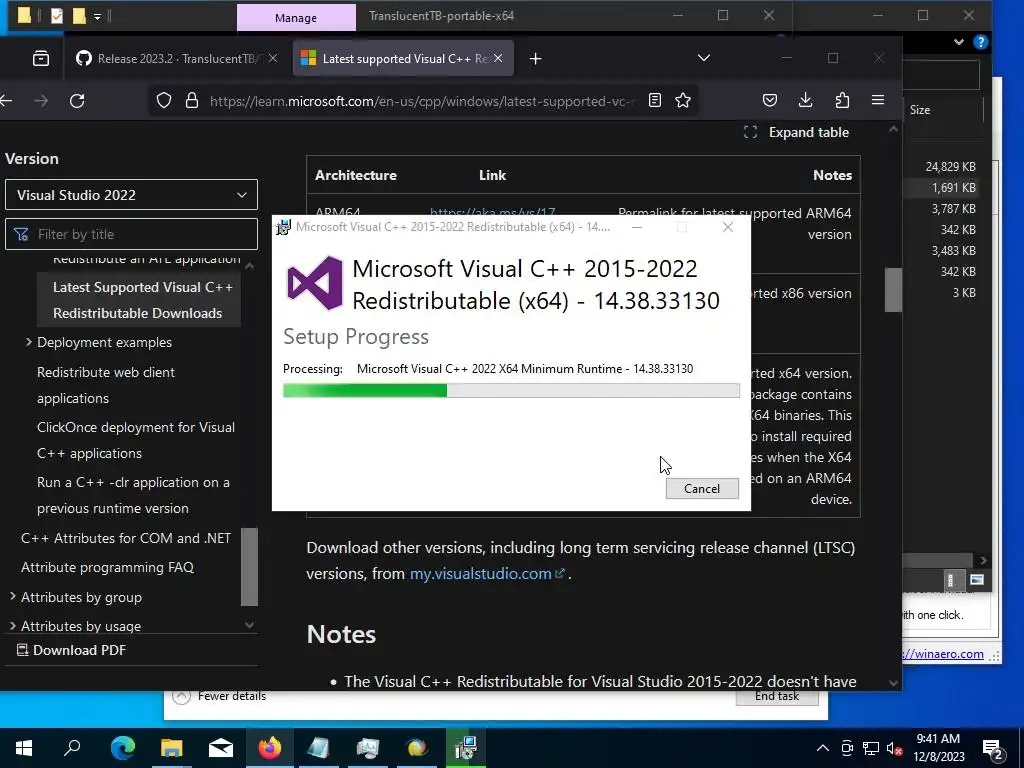Cancel the Visual C++ setup

click(x=702, y=488)
